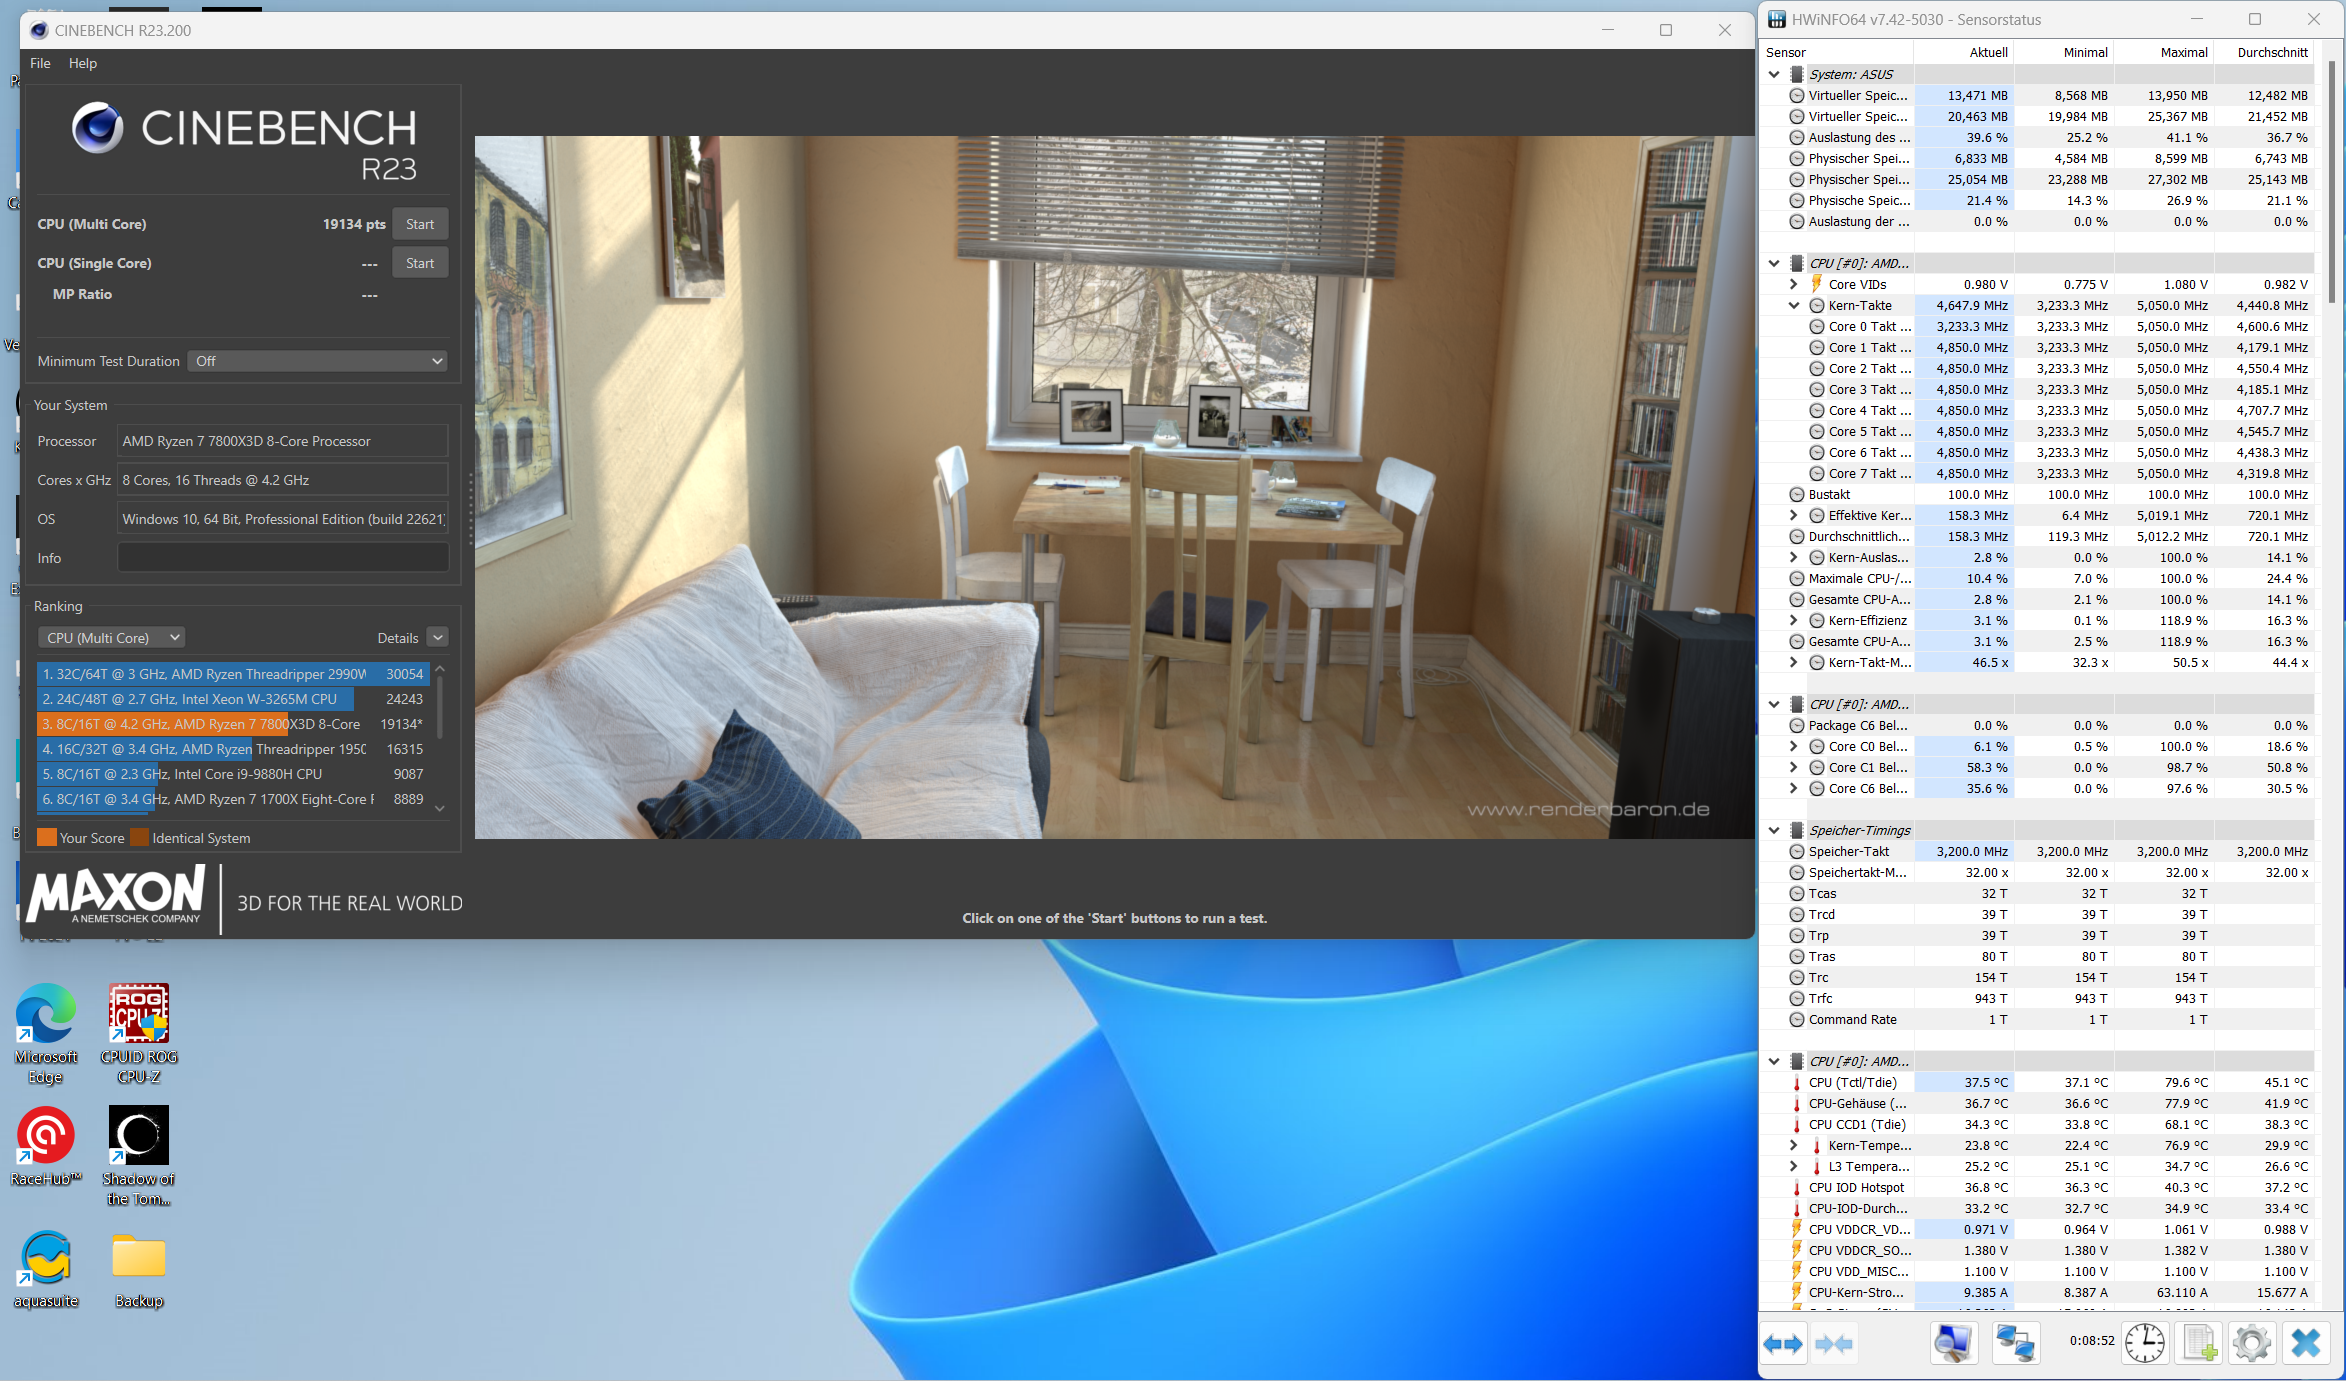Expand the Core C0 Bel... row

(1794, 746)
